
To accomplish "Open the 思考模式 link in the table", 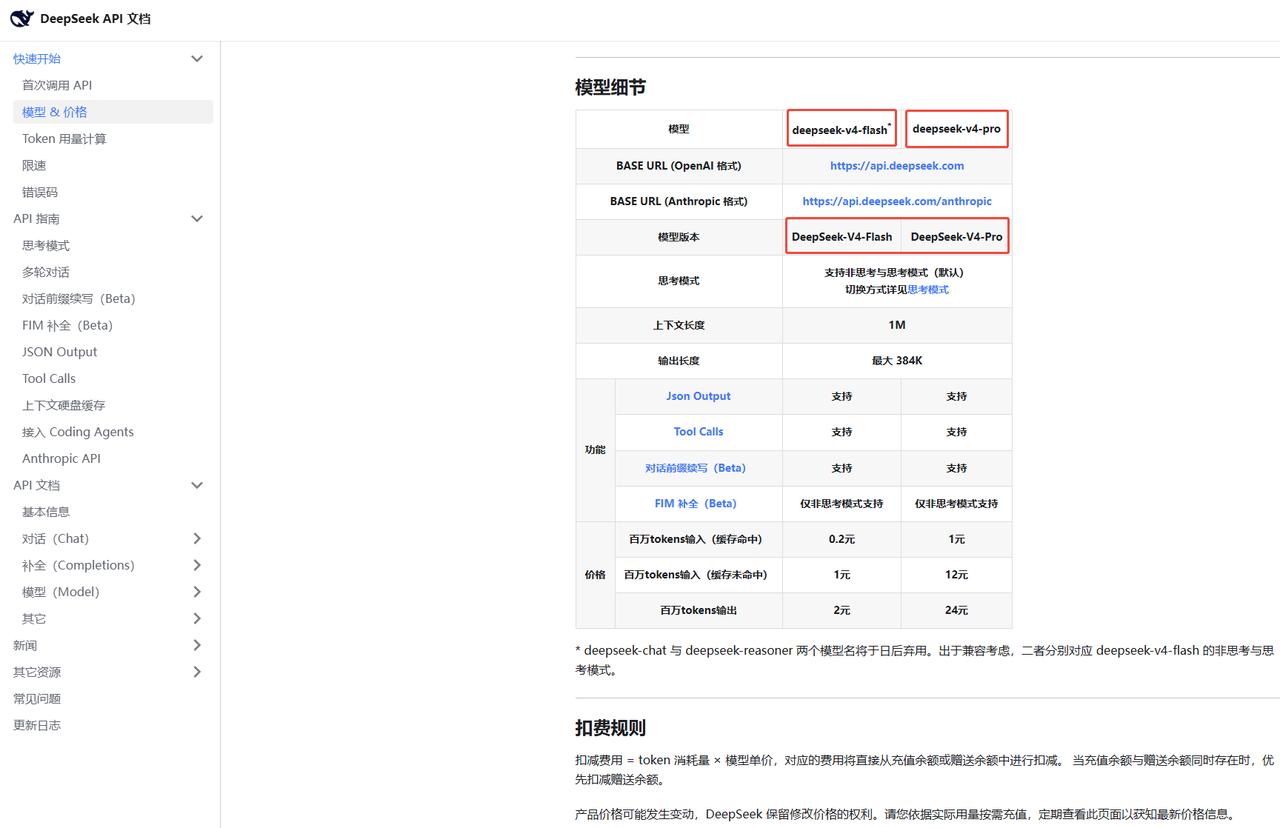I will tap(928, 290).
